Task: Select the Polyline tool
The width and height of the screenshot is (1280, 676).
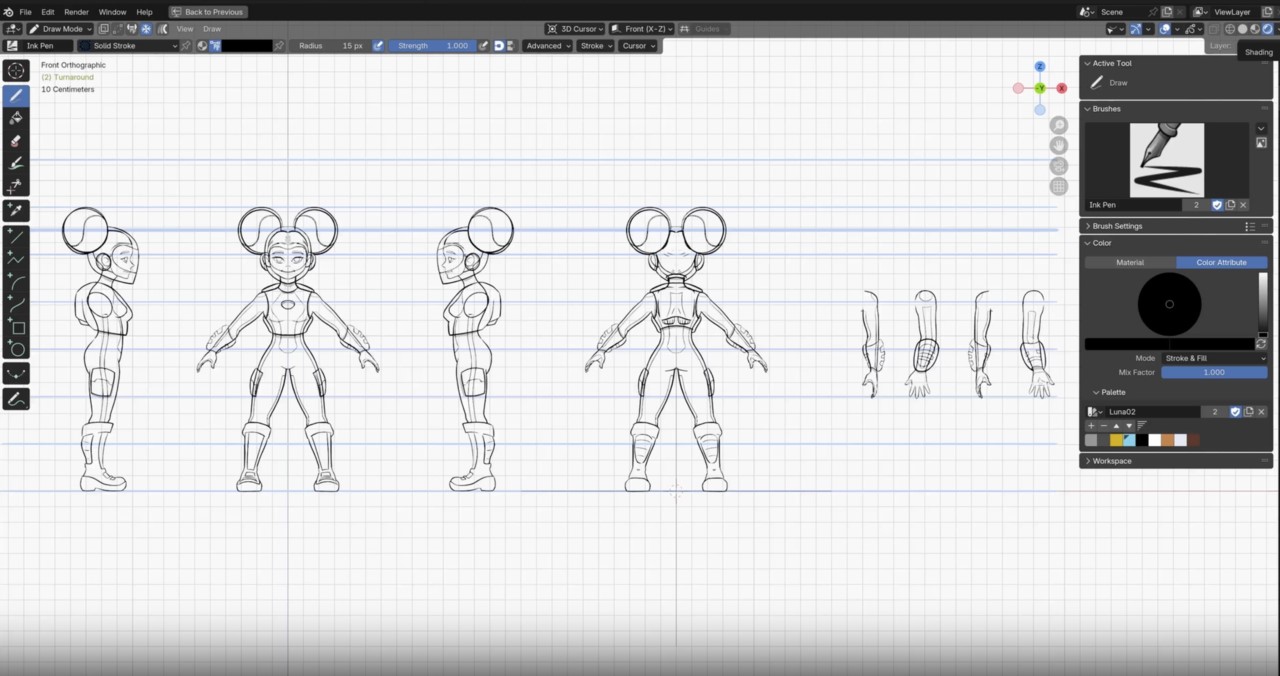Action: point(15,259)
